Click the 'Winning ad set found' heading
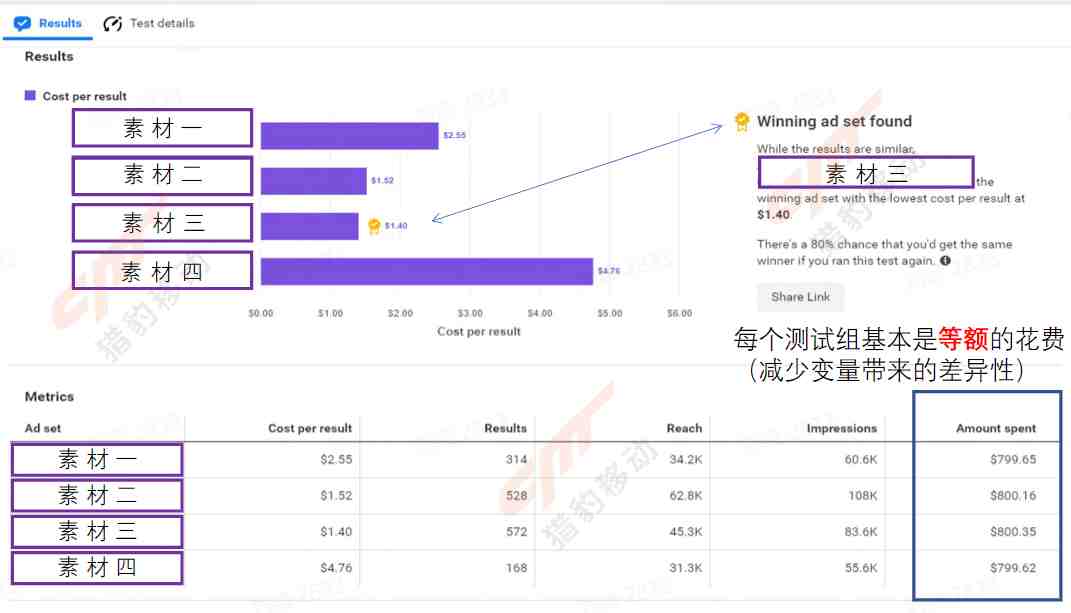The image size is (1071, 613). 834,122
